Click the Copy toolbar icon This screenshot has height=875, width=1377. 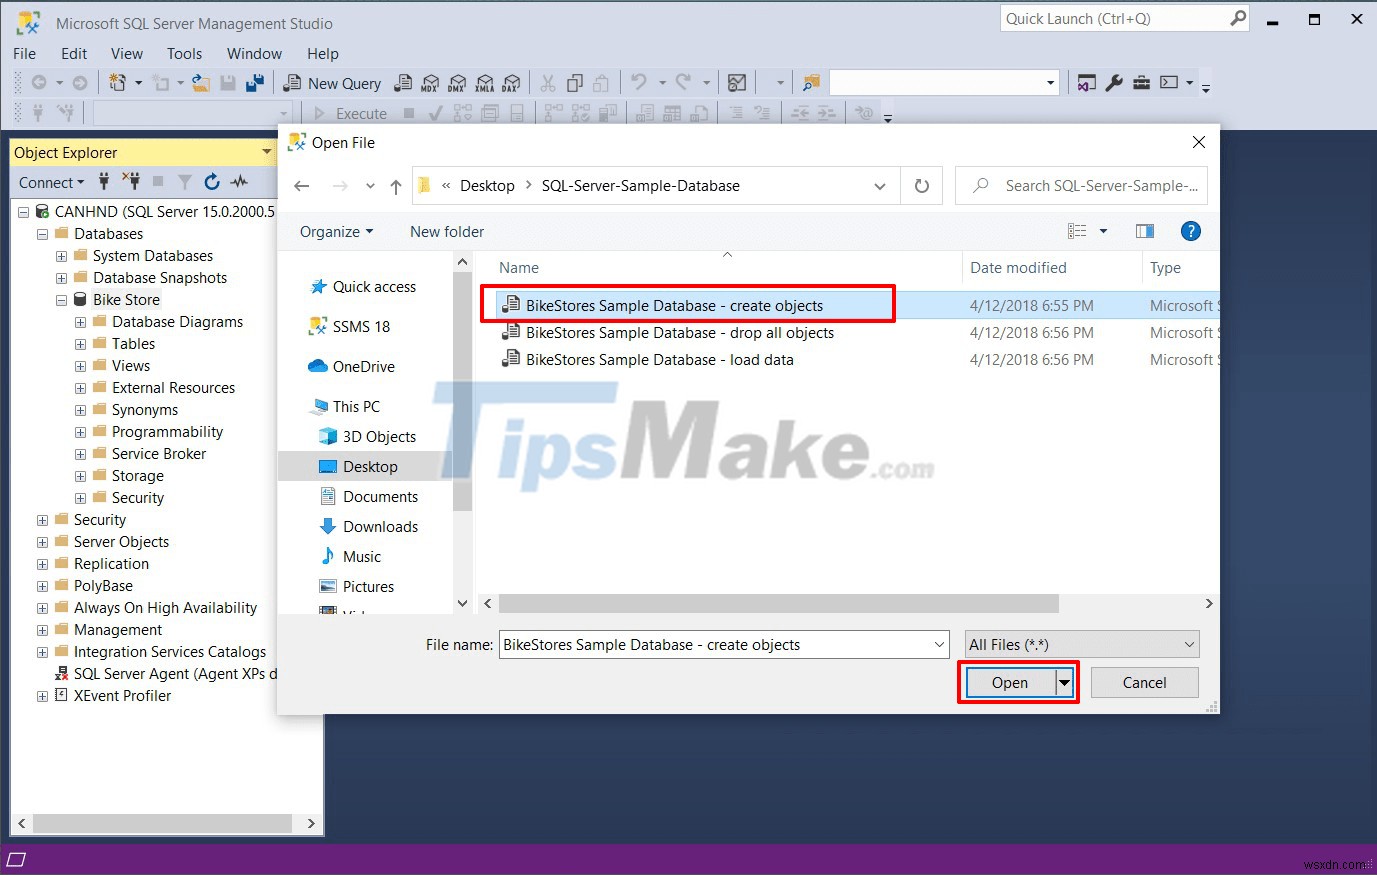[575, 83]
